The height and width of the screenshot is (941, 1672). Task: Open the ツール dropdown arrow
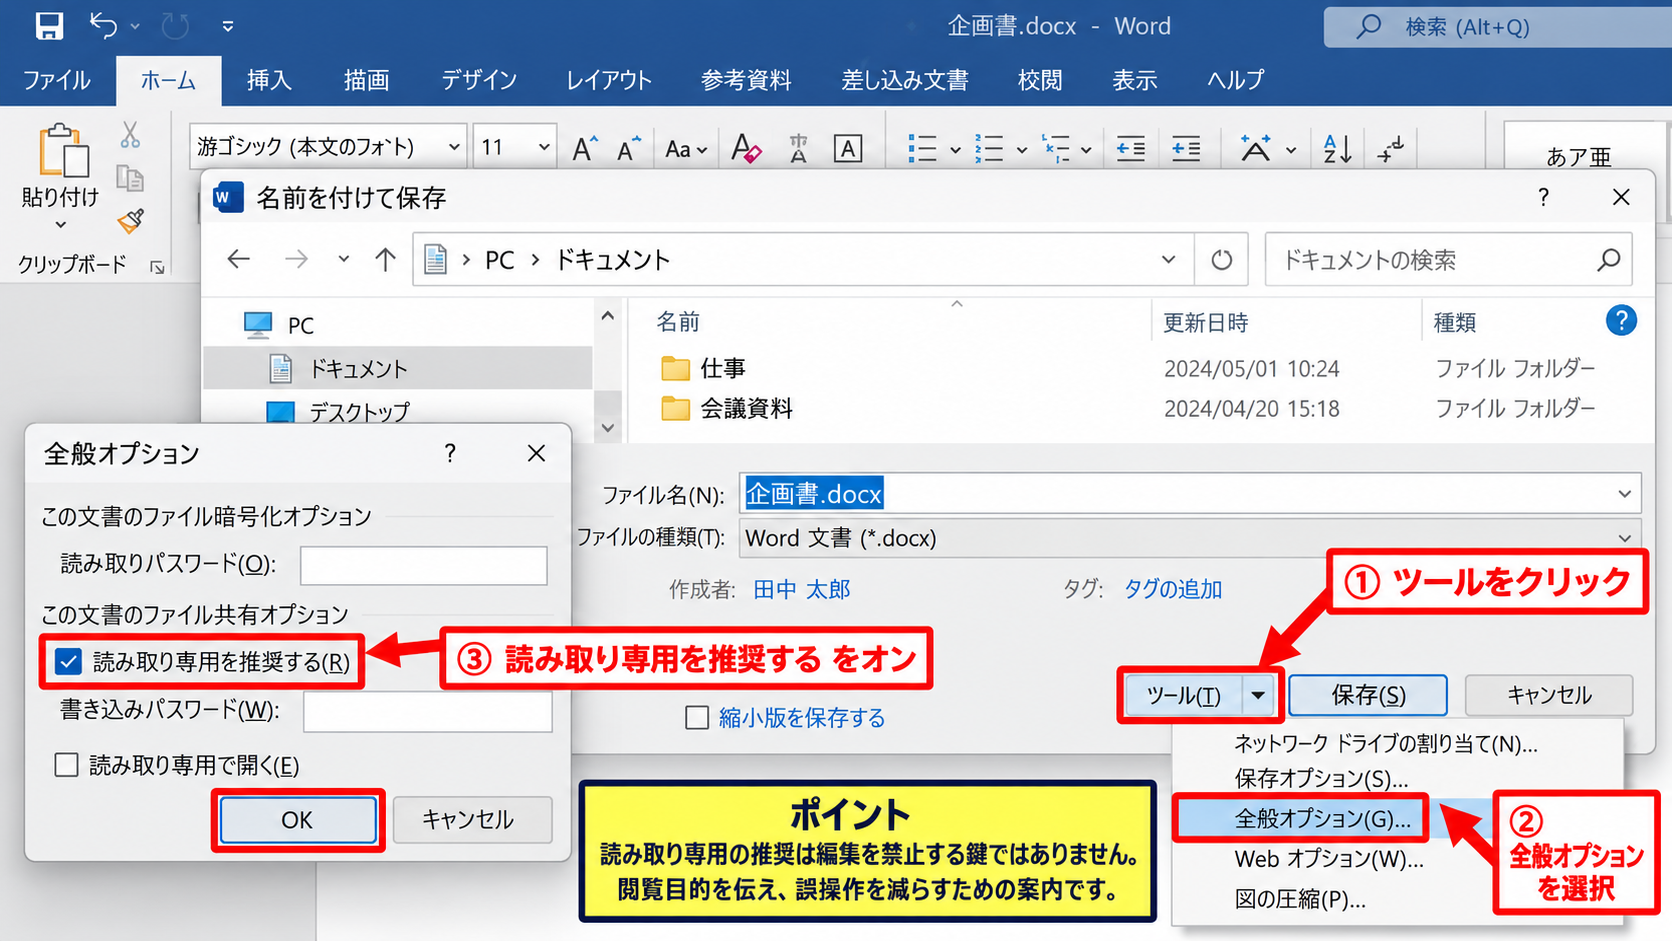(1258, 695)
